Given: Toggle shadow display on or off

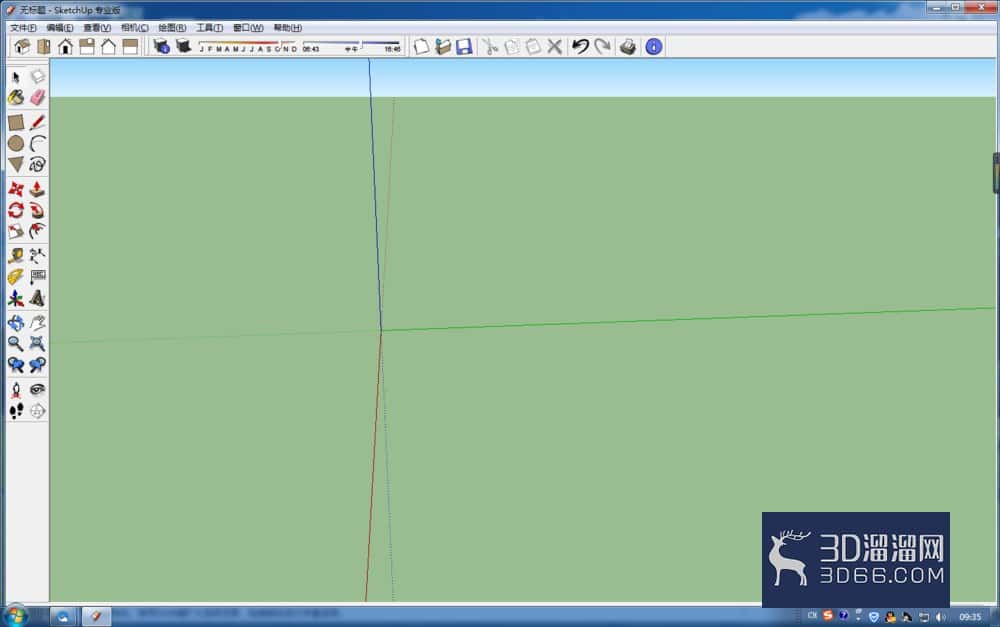Looking at the screenshot, I should pyautogui.click(x=184, y=46).
